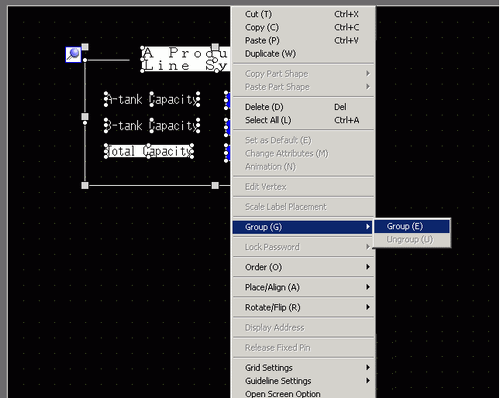Click the magnifier icon on canvas
Image resolution: width=500 pixels, height=398 pixels.
[x=73, y=54]
